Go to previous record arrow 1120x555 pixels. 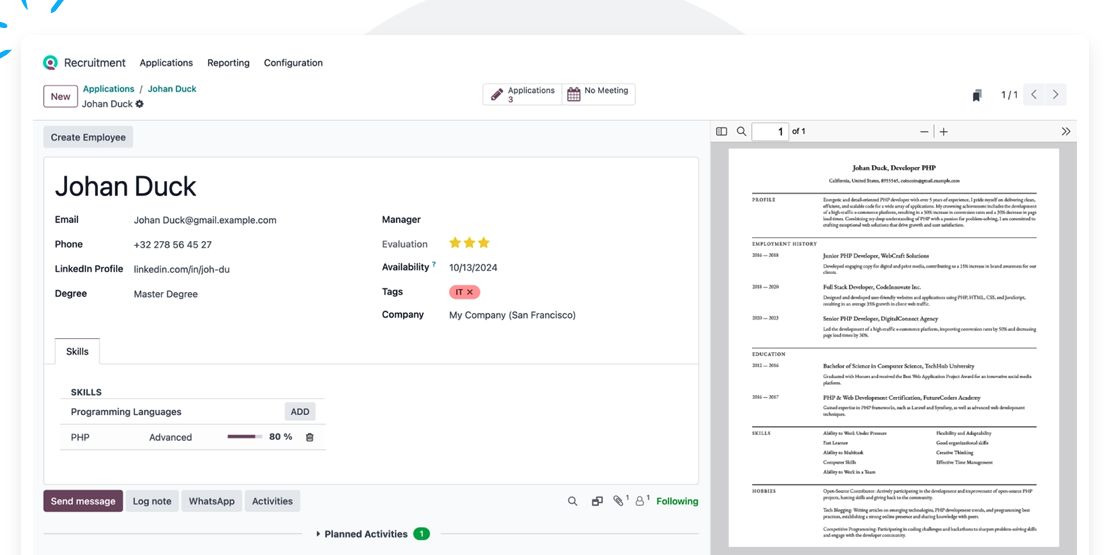(x=1034, y=94)
